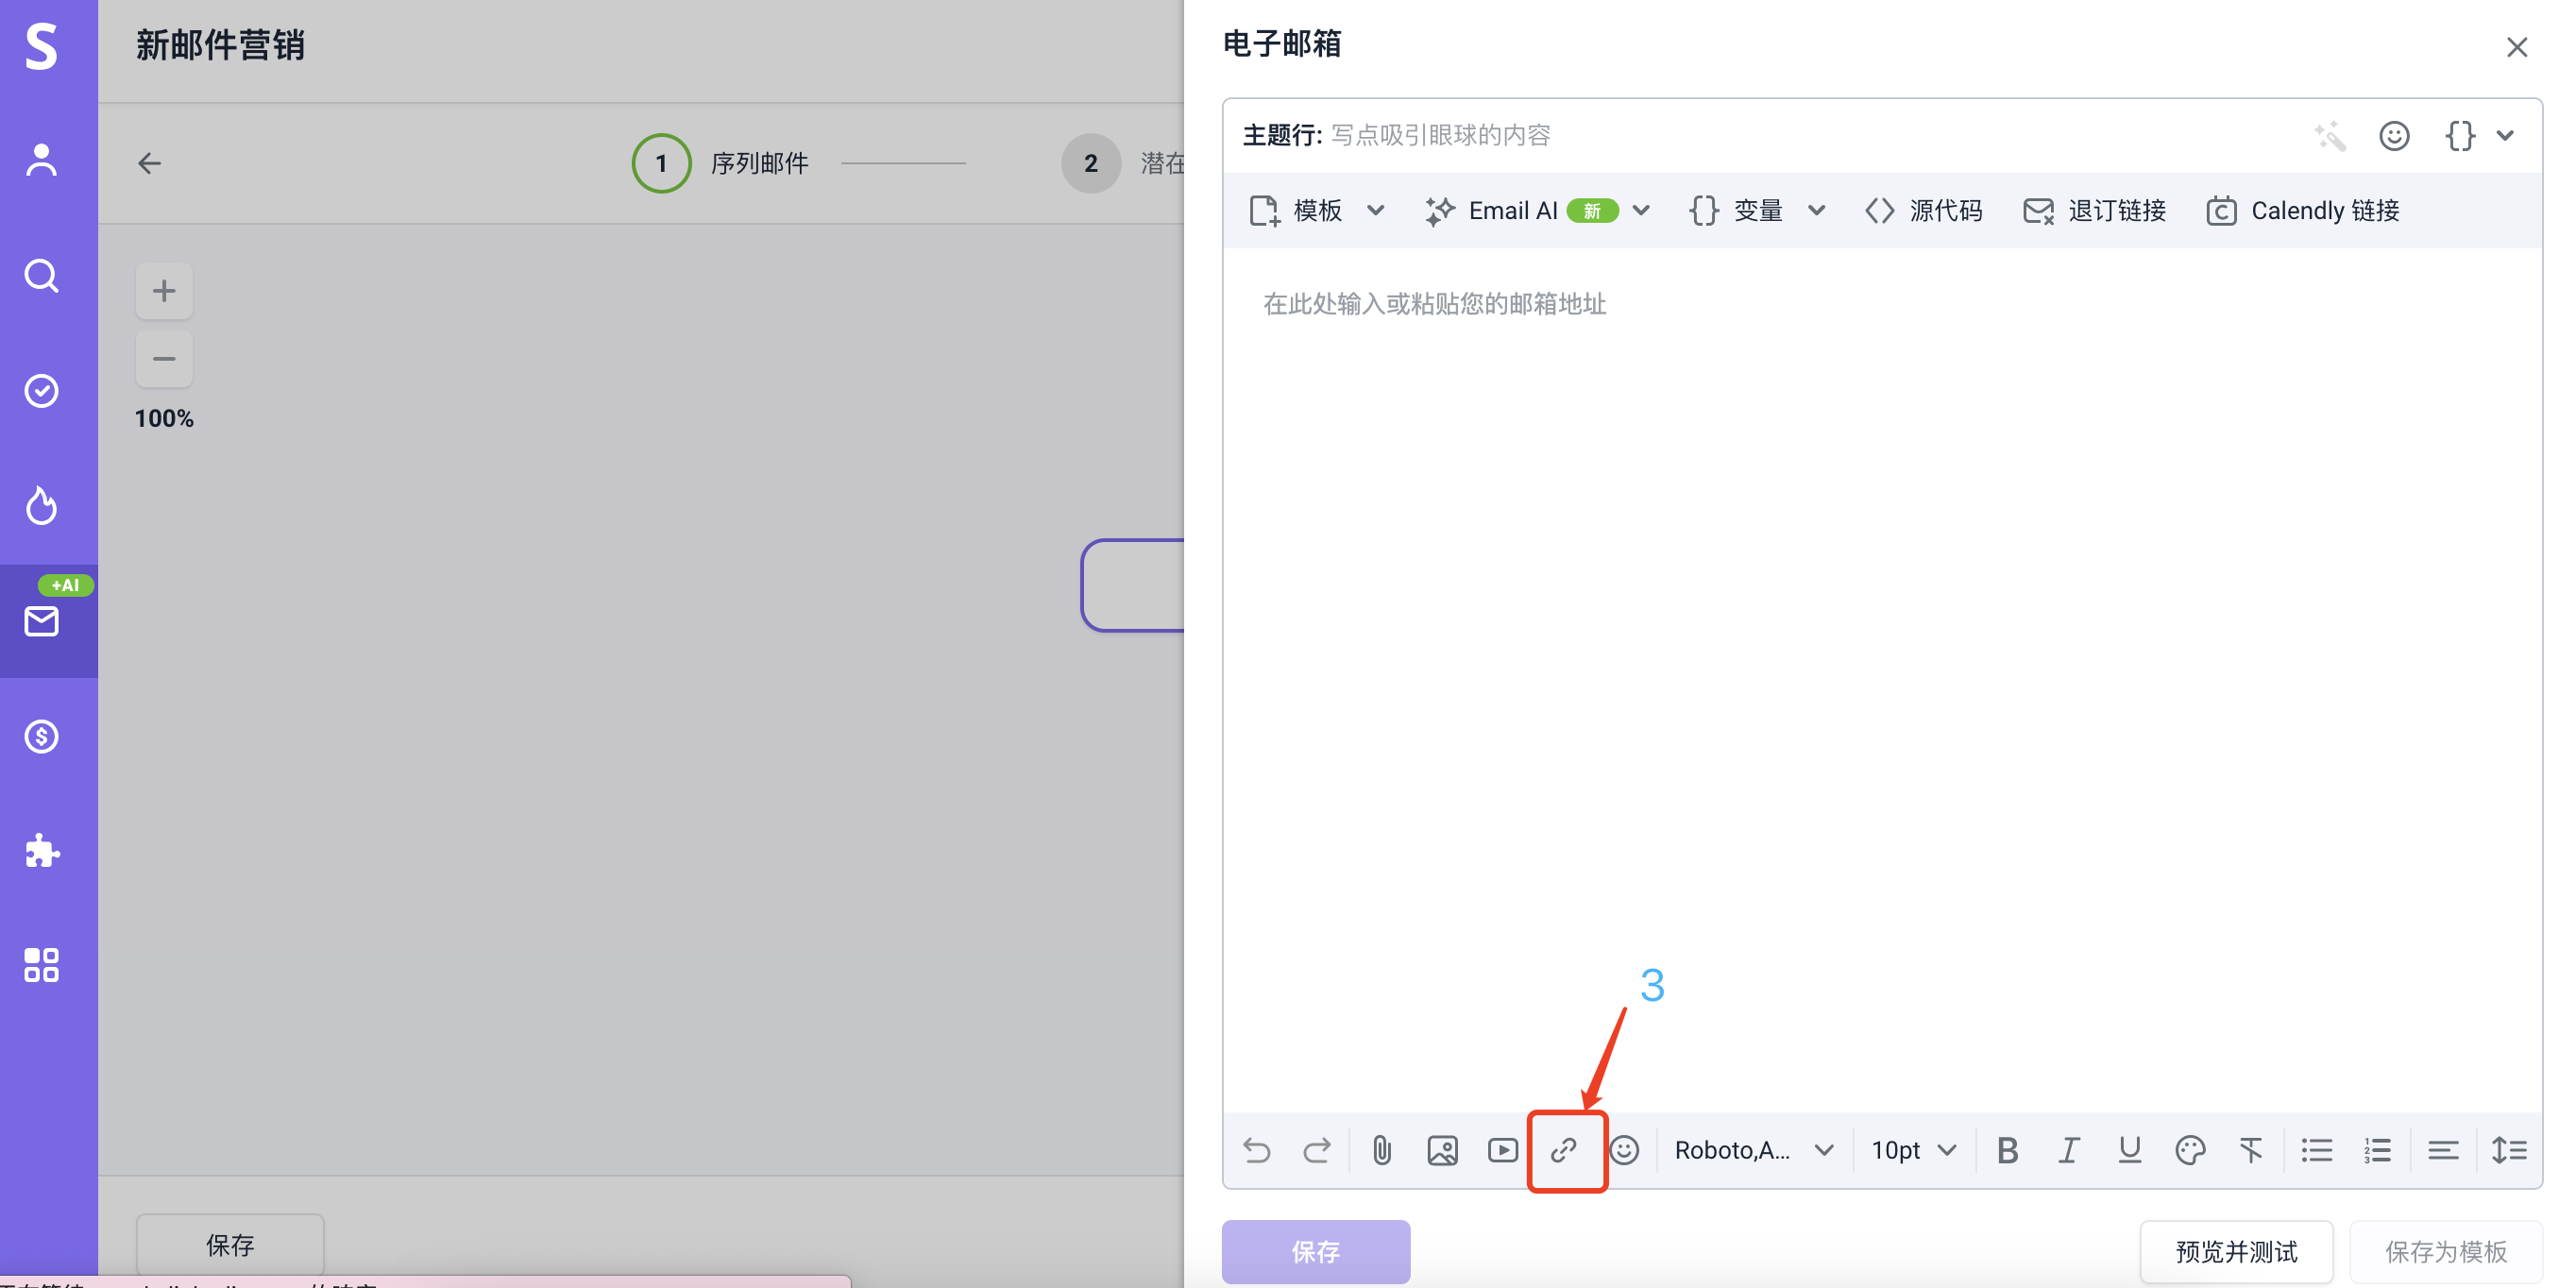Open the Email AI dropdown

point(1537,210)
